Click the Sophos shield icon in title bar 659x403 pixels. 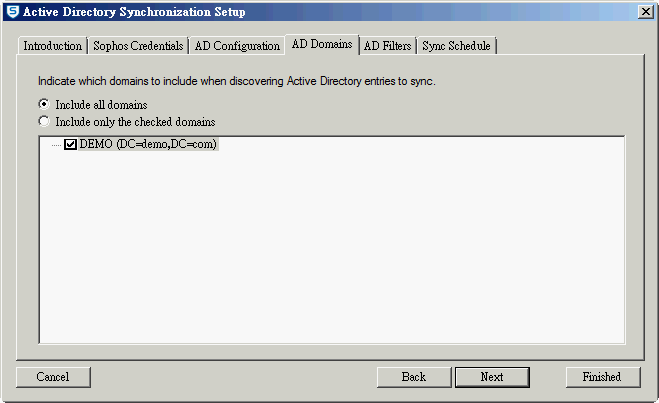tap(13, 11)
